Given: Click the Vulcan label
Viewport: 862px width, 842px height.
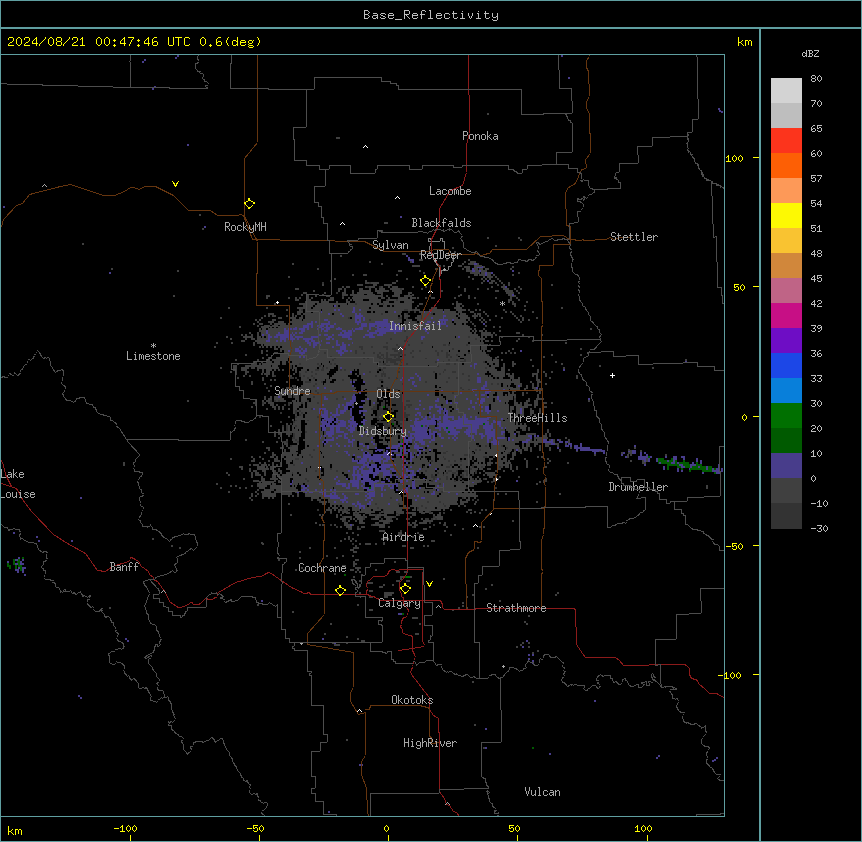Looking at the screenshot, I should tap(542, 792).
